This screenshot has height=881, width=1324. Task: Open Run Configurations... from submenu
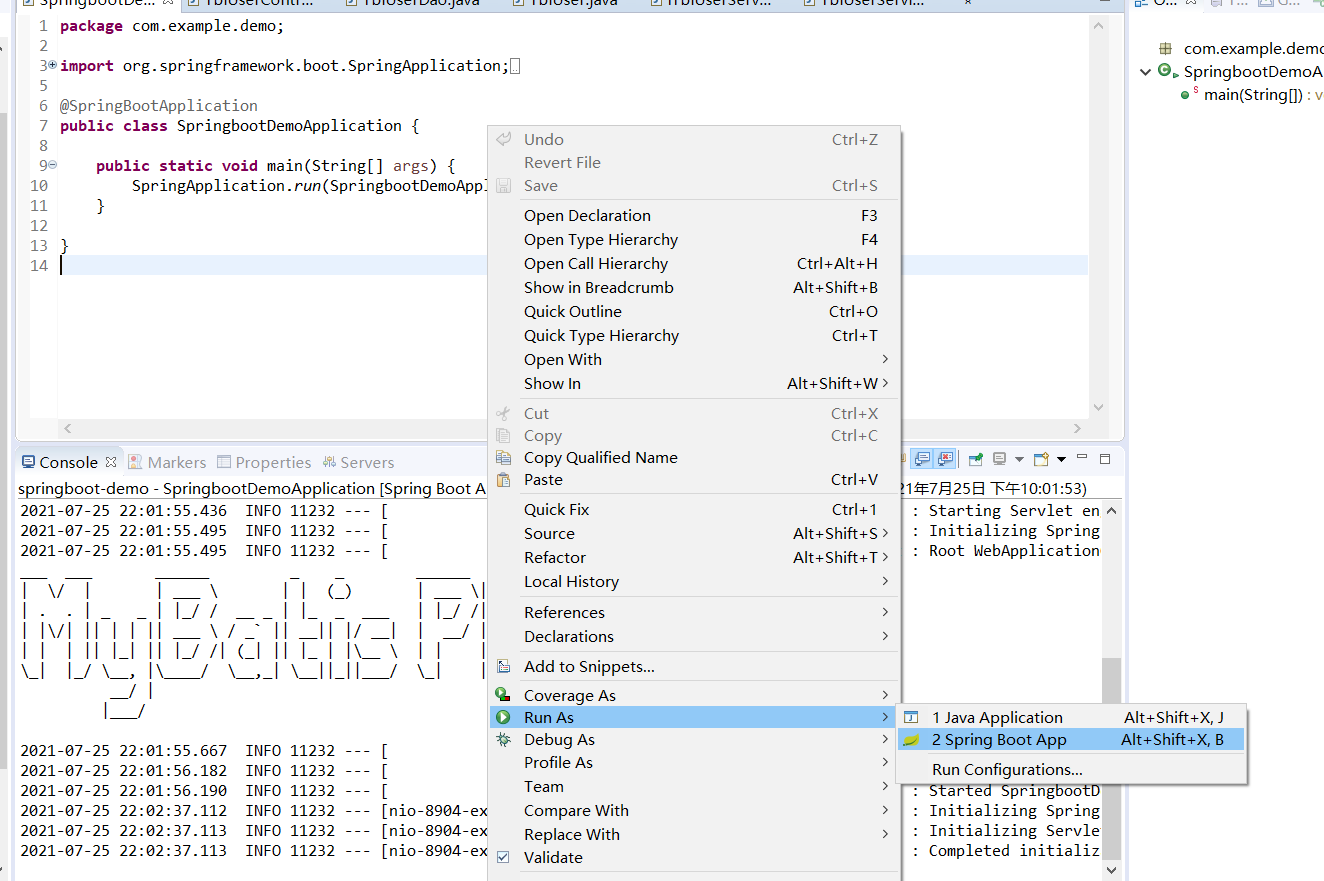pos(1071,770)
